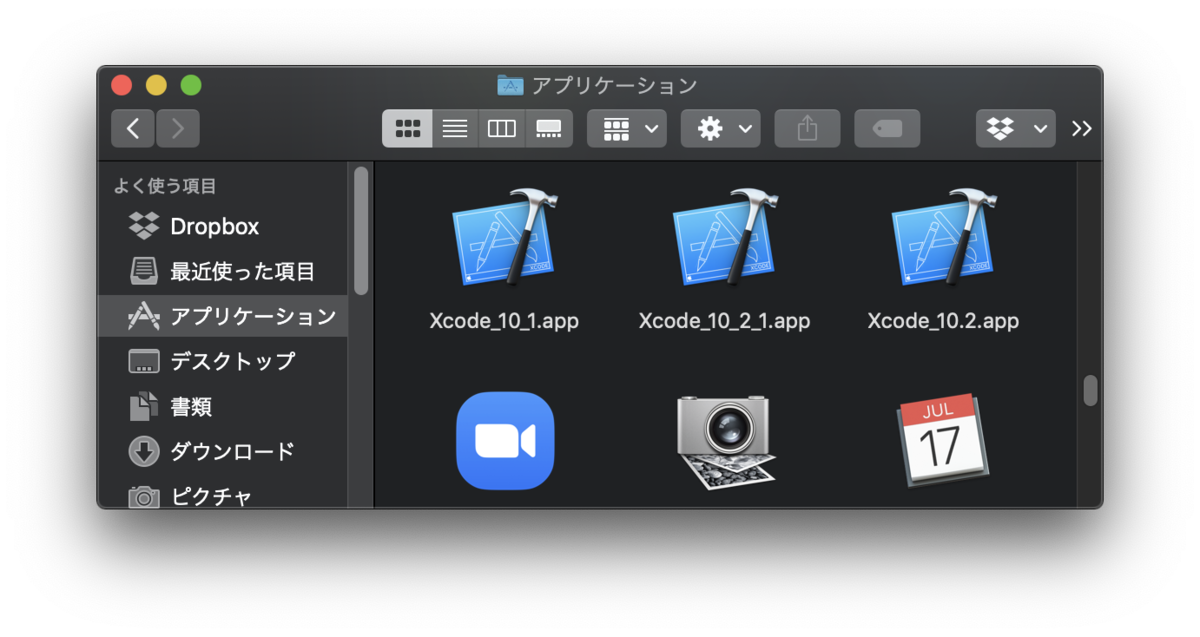Image resolution: width=1200 pixels, height=637 pixels.
Task: Go forward with the right chevron button
Action: [x=178, y=128]
